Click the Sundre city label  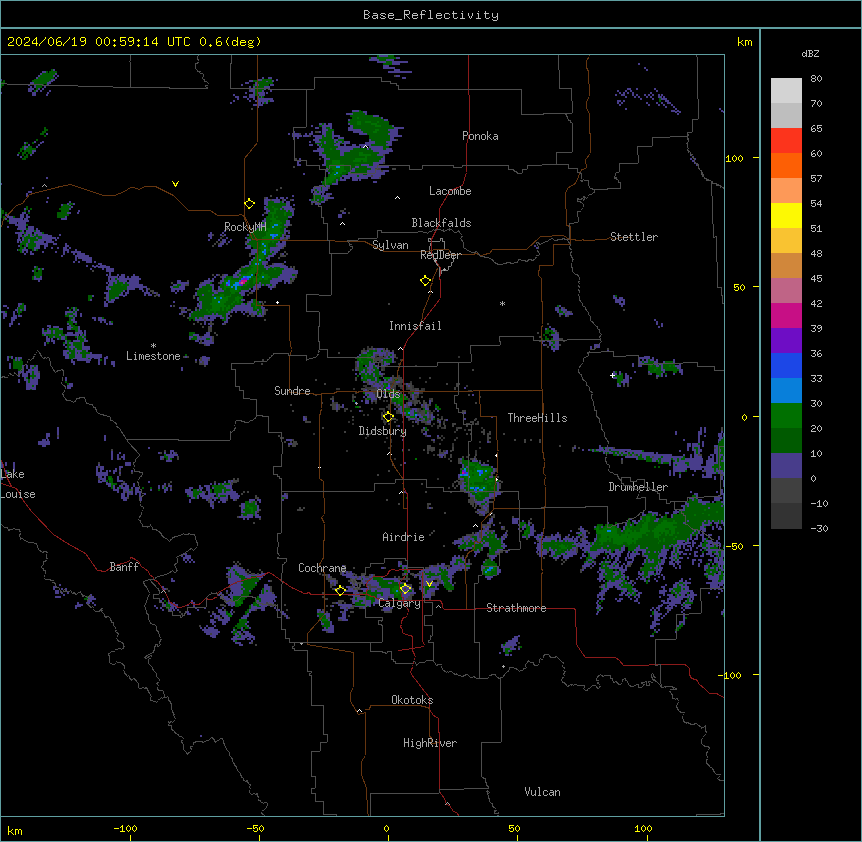(292, 391)
